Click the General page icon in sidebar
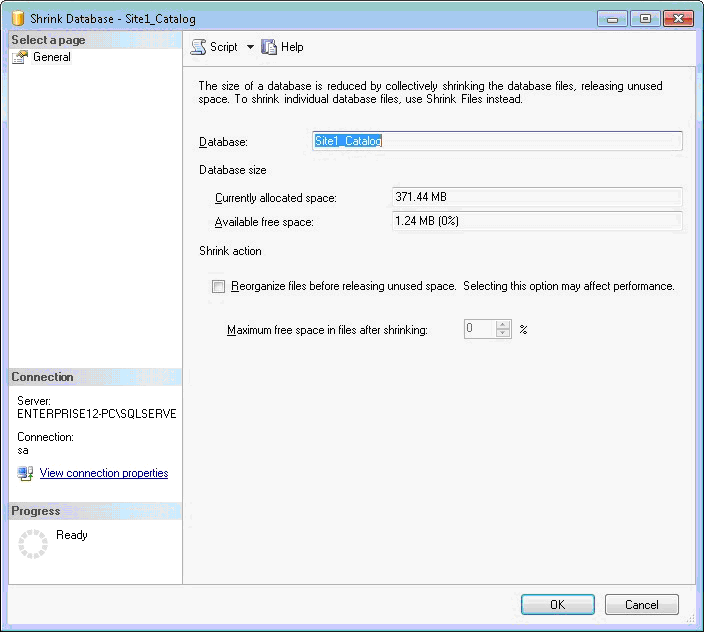 (19, 58)
